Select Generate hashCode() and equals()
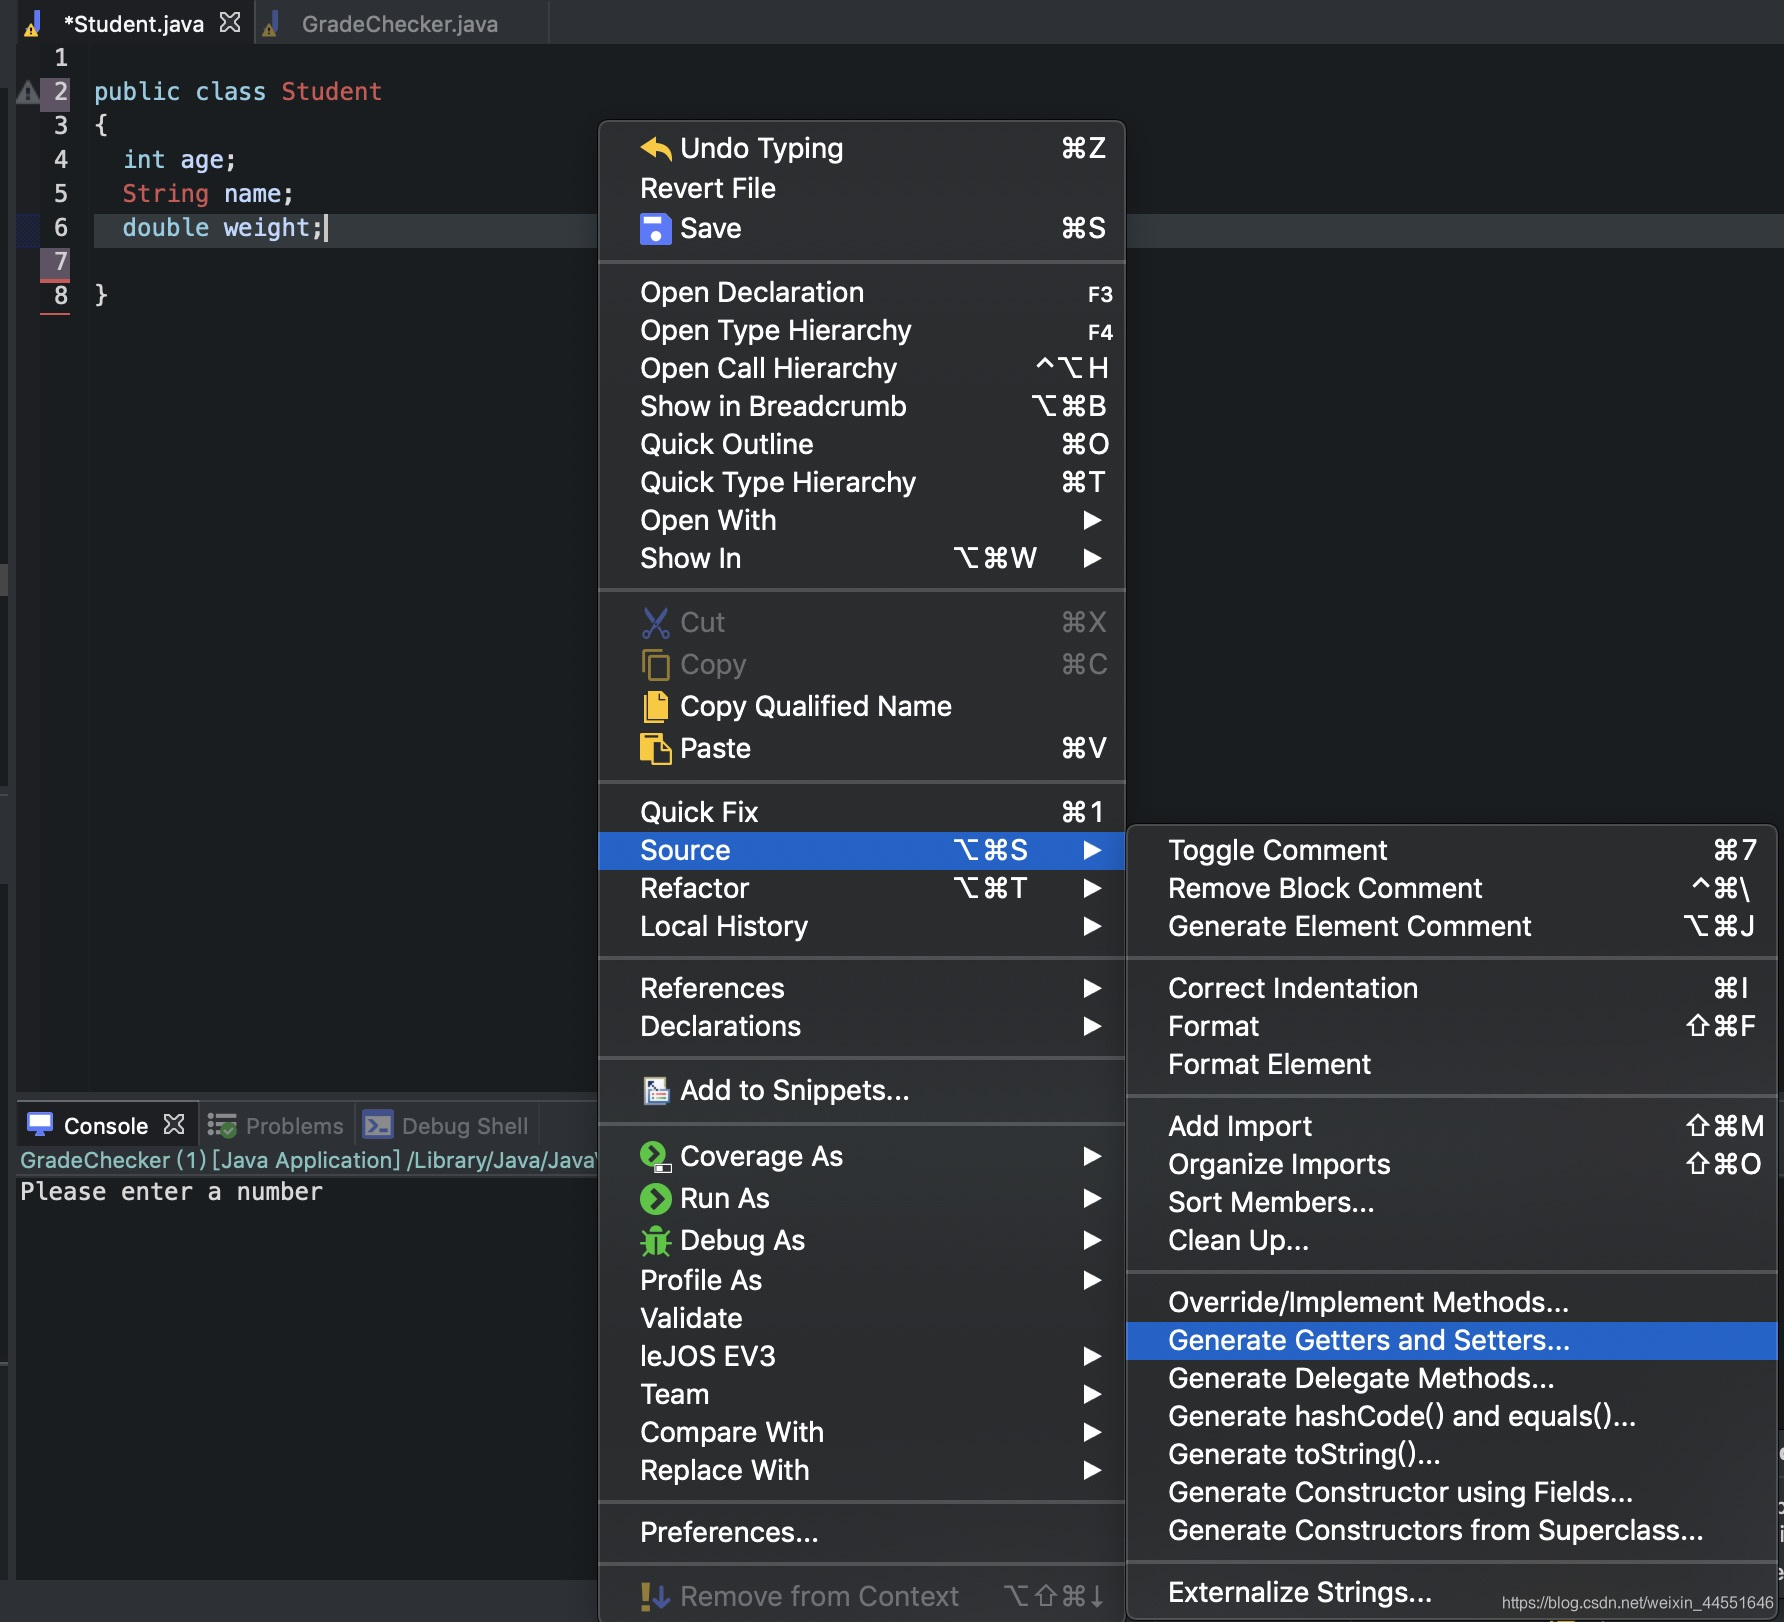The height and width of the screenshot is (1622, 1784). tap(1451, 1417)
